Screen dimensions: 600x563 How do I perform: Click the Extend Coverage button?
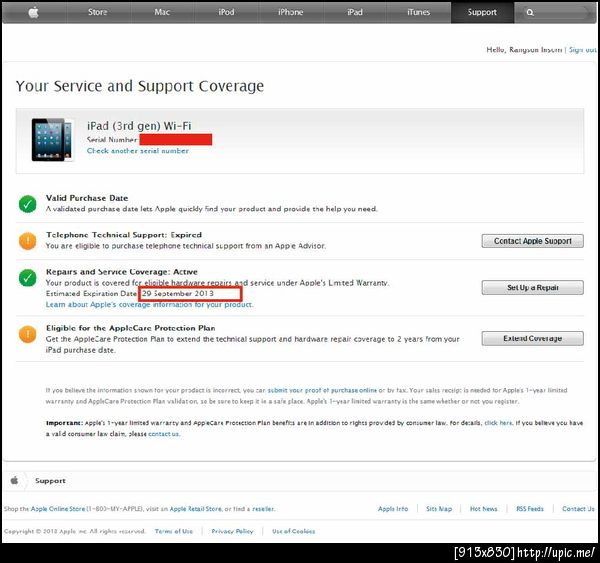click(532, 338)
